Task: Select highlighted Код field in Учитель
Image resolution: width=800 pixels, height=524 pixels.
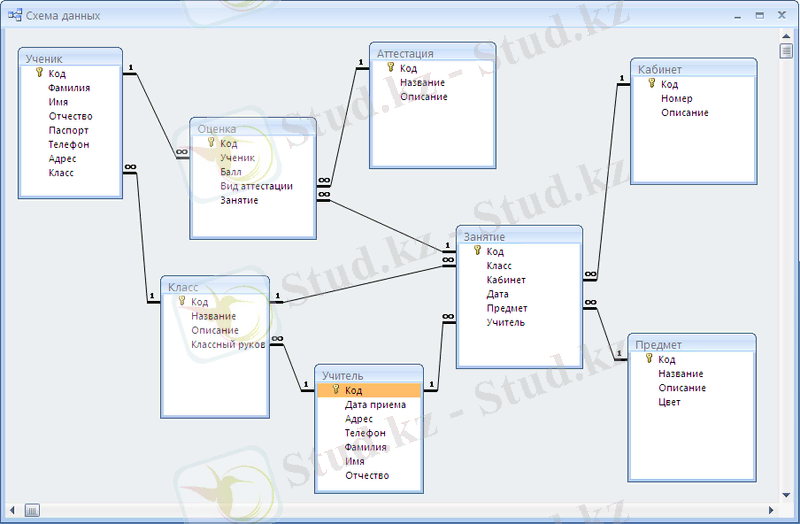Action: [x=369, y=390]
